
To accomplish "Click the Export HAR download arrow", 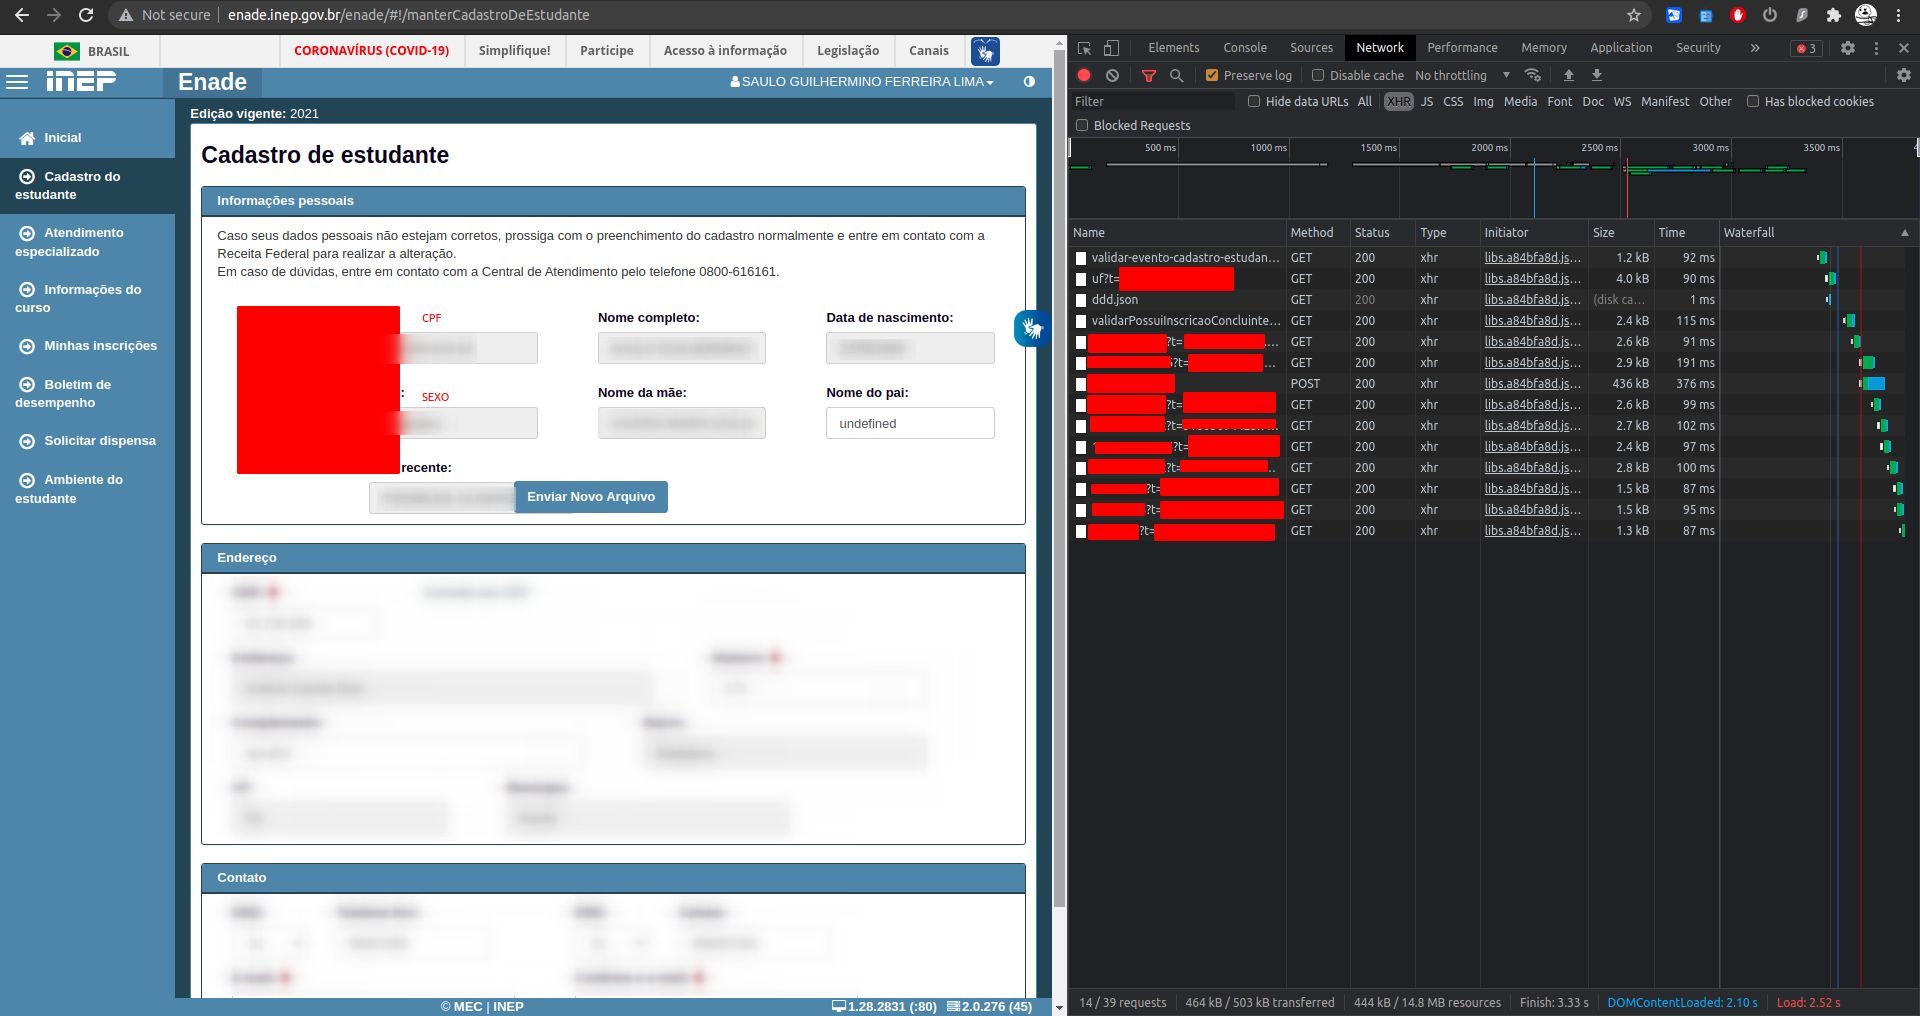I will tap(1597, 75).
